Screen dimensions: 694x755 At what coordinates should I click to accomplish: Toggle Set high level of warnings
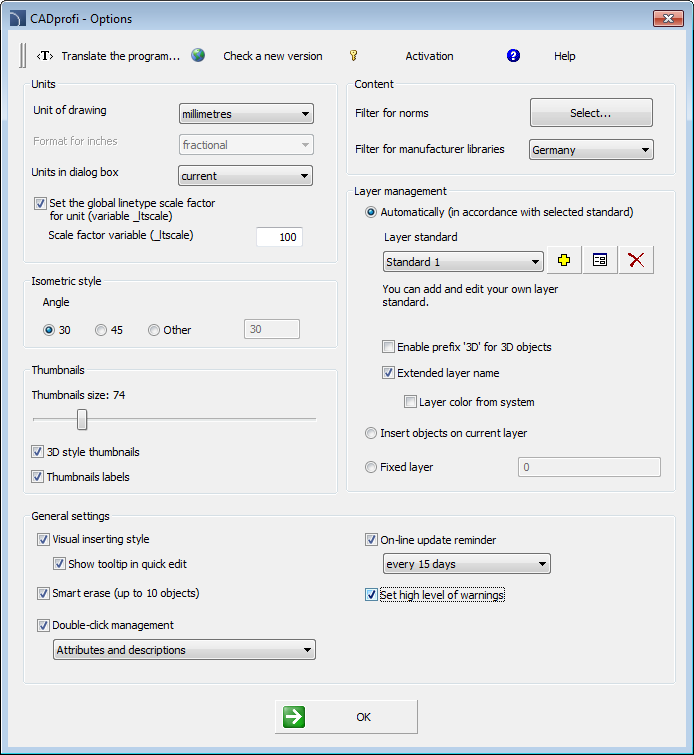point(371,595)
